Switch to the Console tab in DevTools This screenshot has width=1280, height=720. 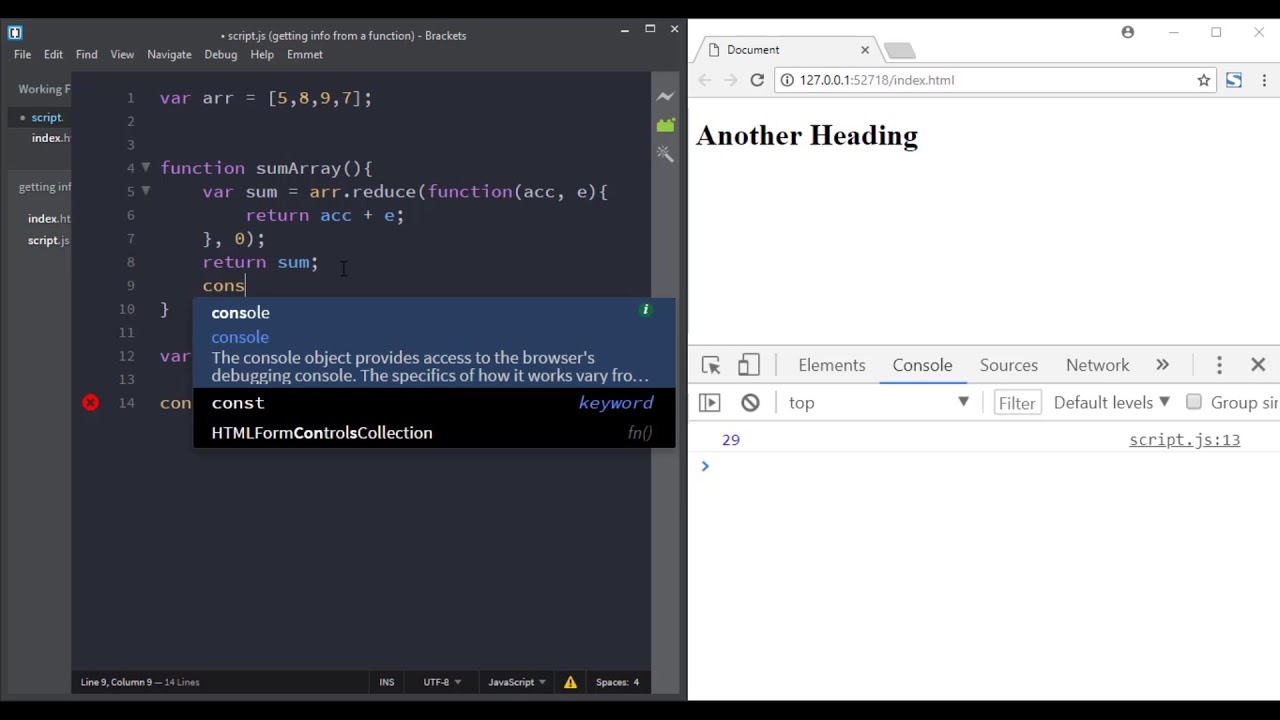tap(922, 365)
